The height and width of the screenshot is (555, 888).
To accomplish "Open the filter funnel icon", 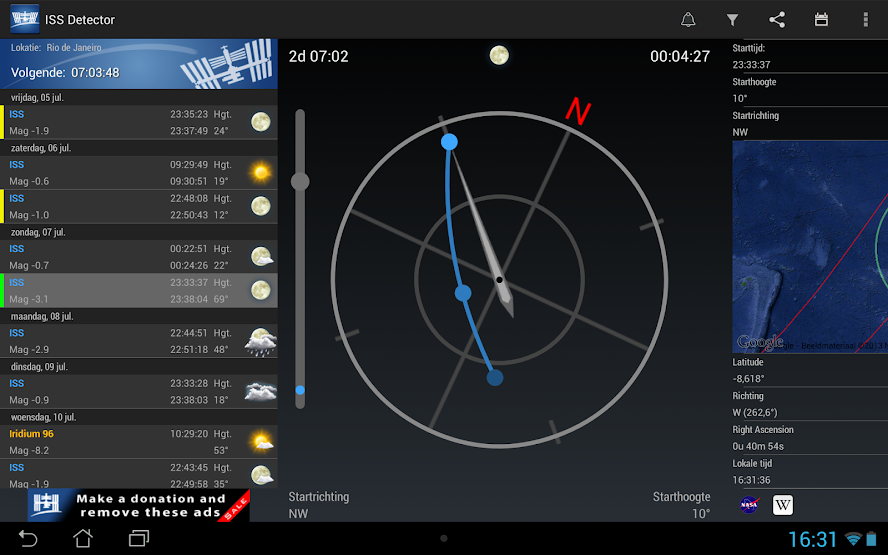I will [732, 20].
